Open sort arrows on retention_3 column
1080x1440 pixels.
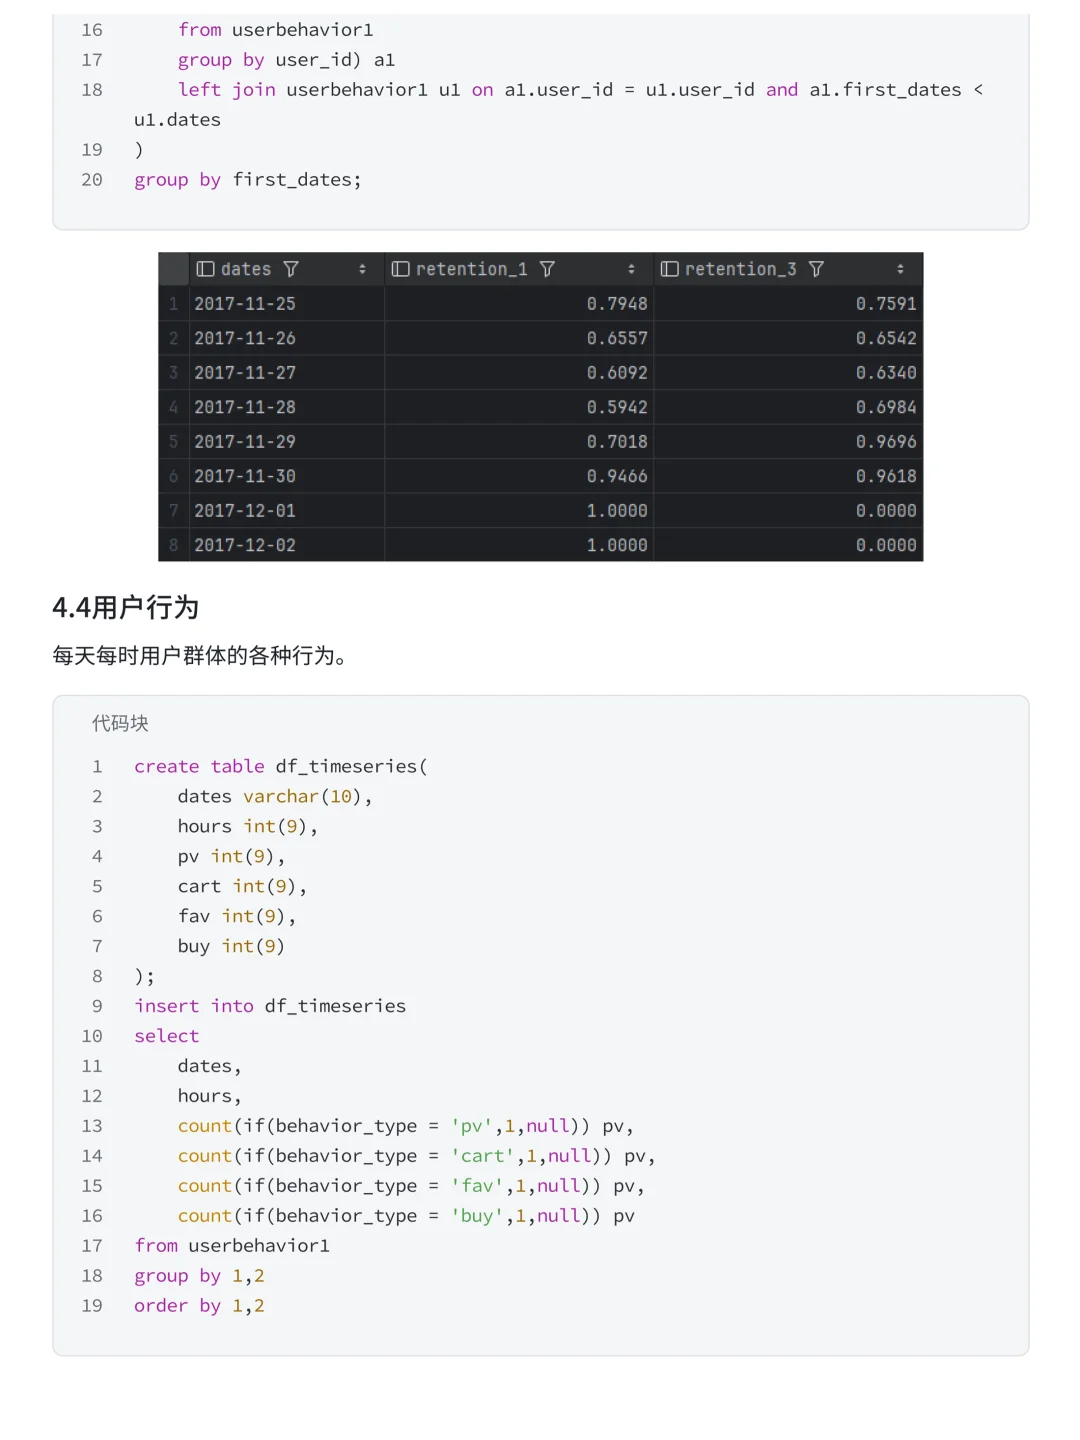pos(900,269)
